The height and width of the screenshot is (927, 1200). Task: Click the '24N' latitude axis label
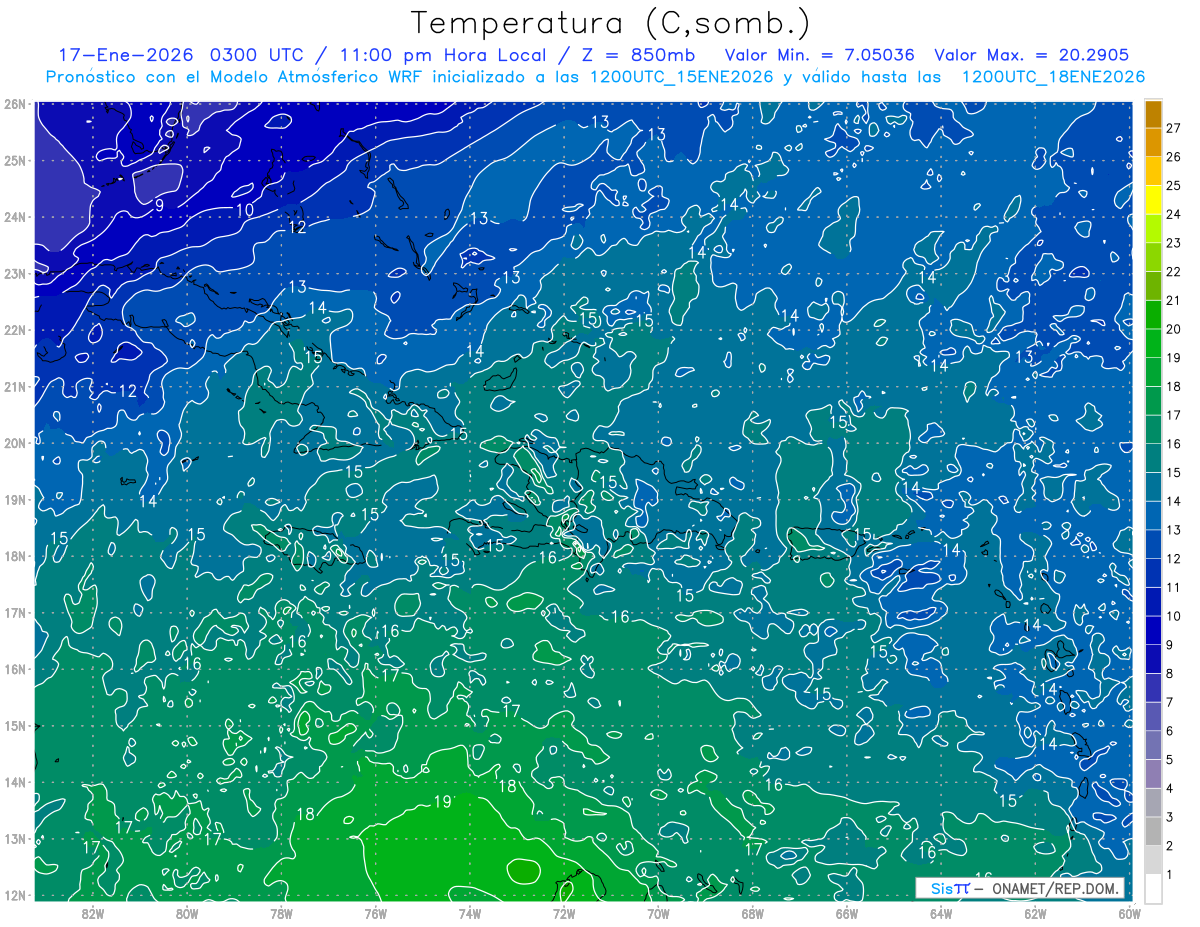click(x=15, y=217)
